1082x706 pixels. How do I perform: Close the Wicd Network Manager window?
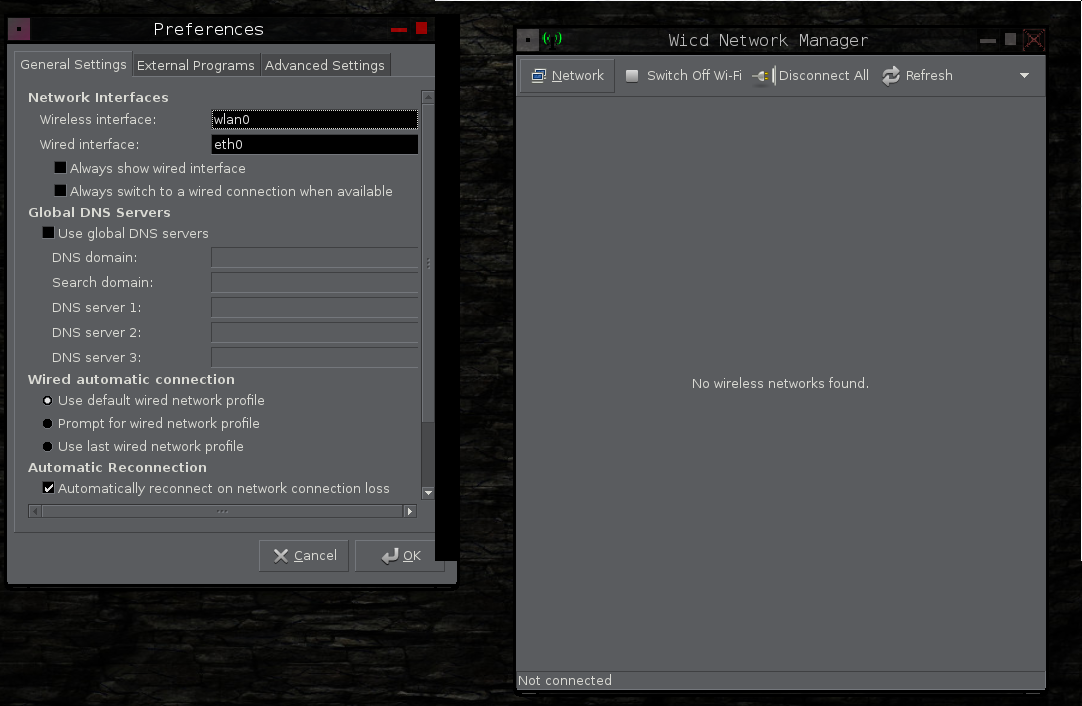[1034, 39]
